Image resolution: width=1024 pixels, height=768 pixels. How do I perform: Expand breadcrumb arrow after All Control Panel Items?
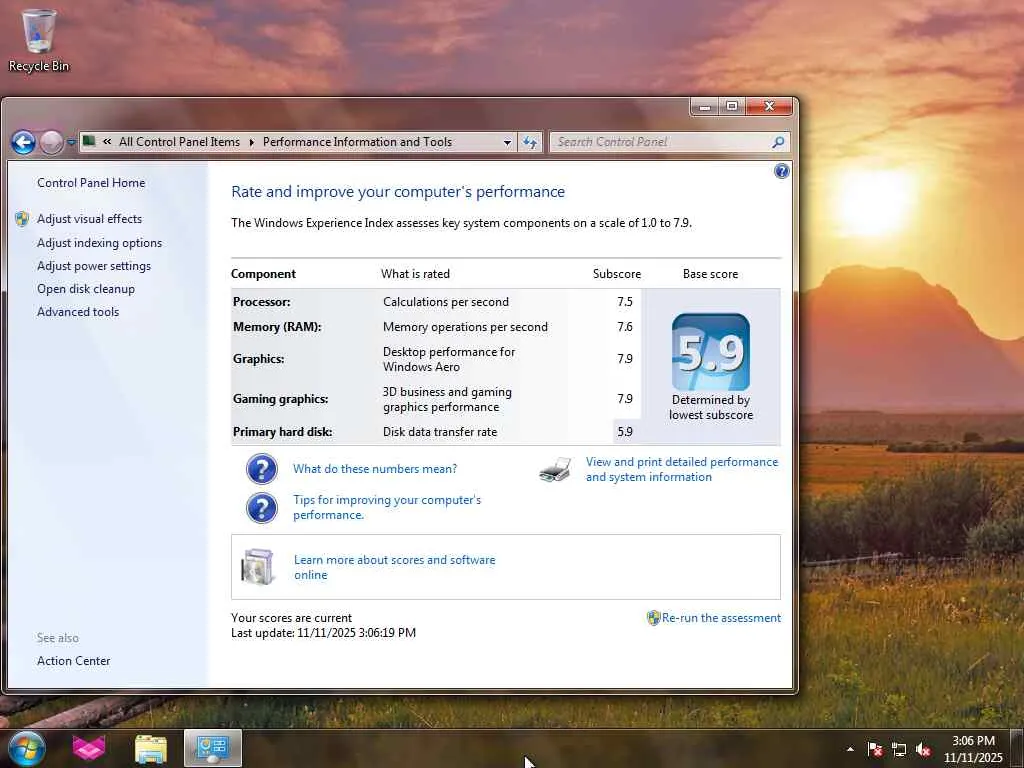point(251,142)
